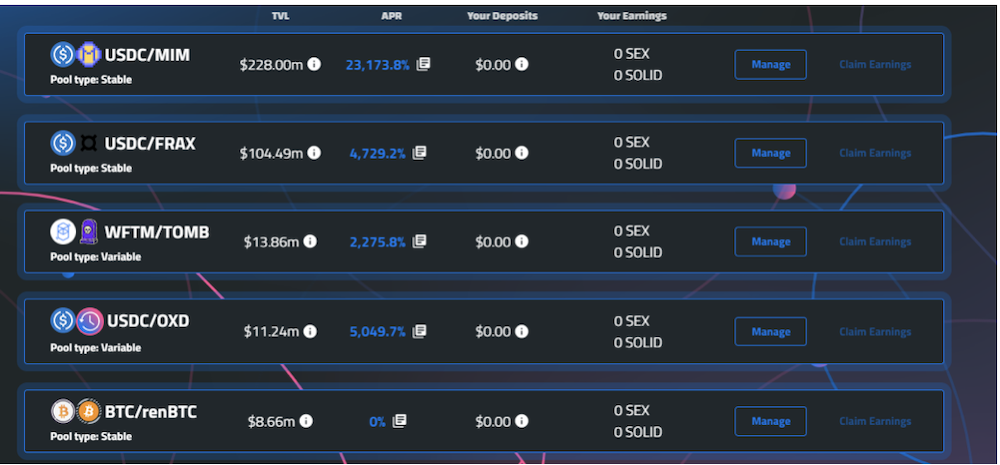
Task: Click the 2,275.8% APR value
Action: click(378, 242)
